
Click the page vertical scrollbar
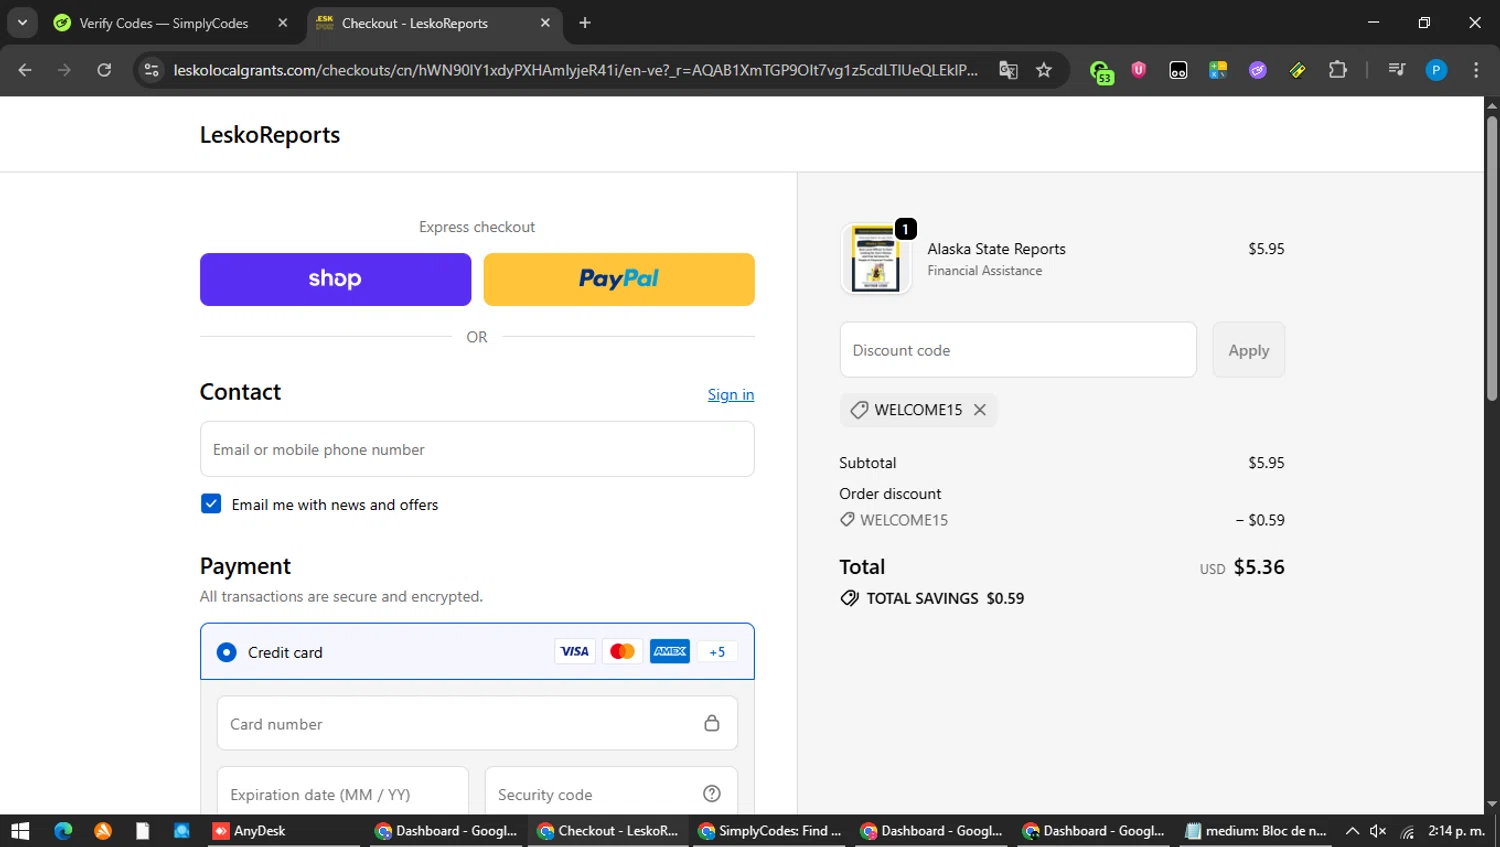coord(1492,258)
